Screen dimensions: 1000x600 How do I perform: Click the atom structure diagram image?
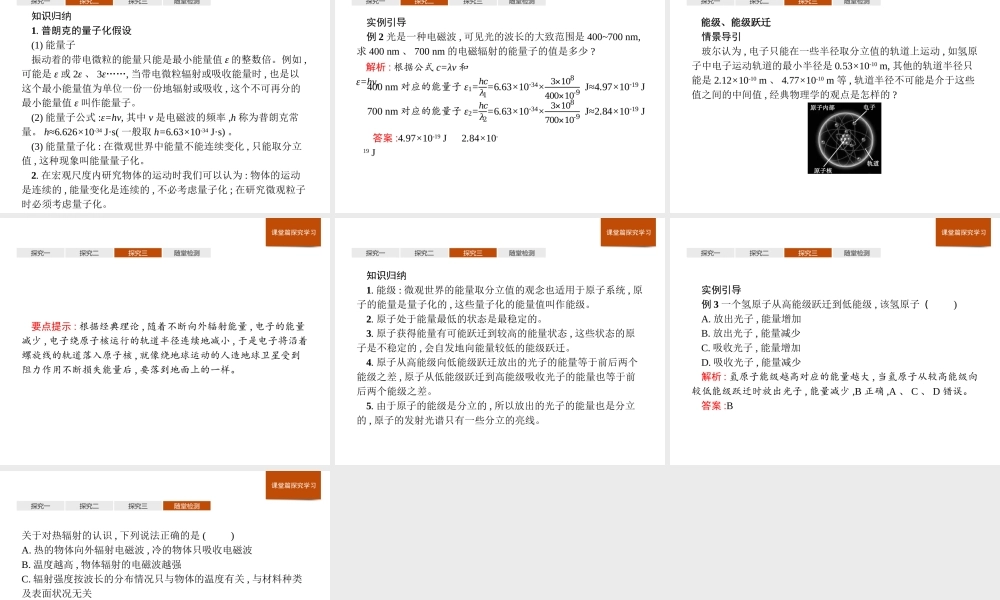(x=844, y=138)
